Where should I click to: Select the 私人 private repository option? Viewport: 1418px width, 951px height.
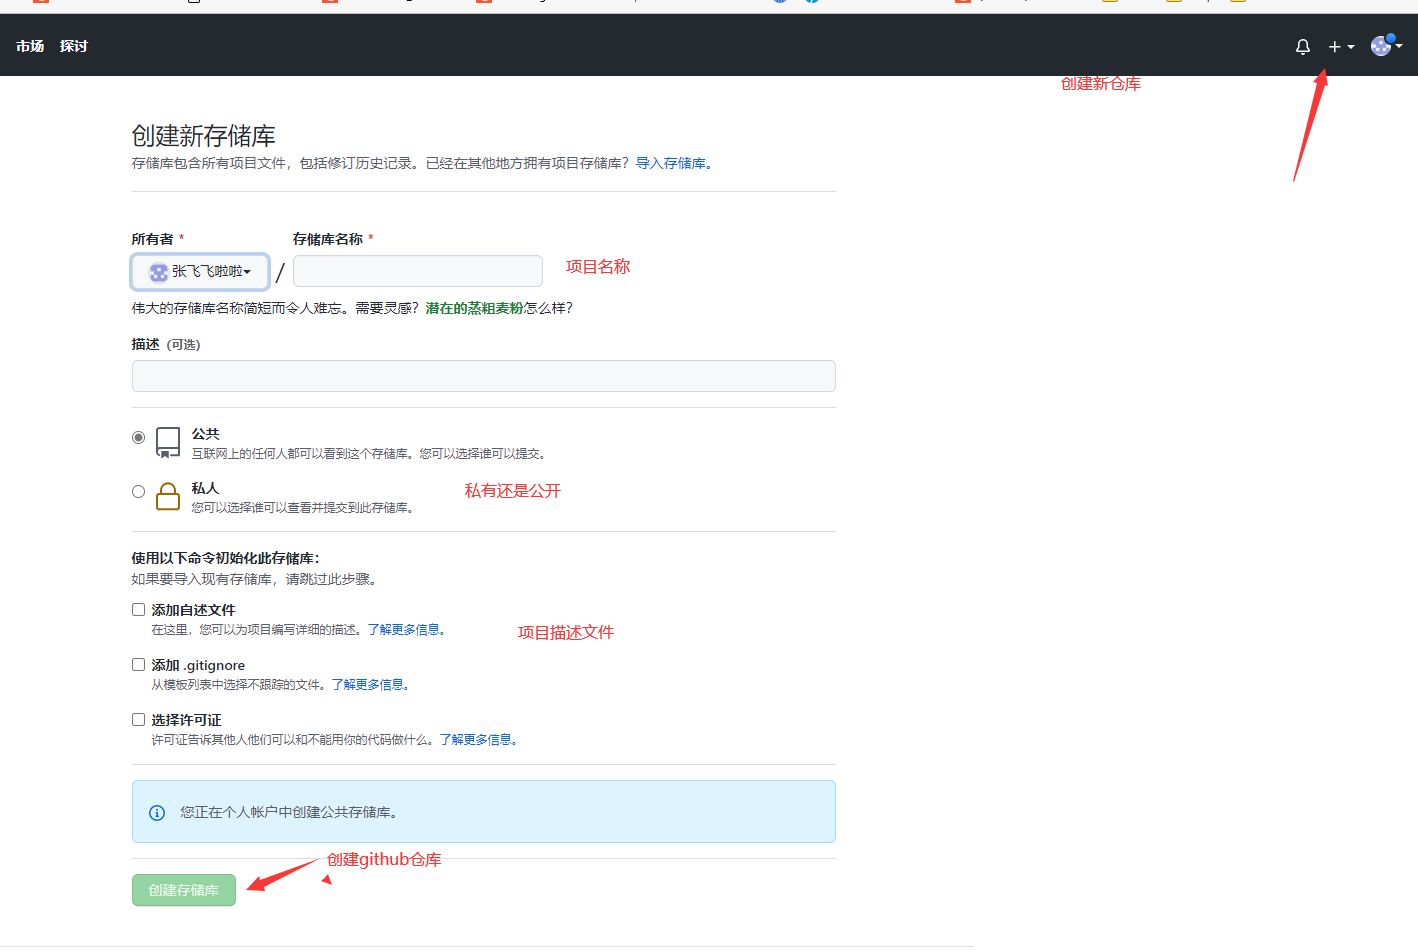pos(137,489)
